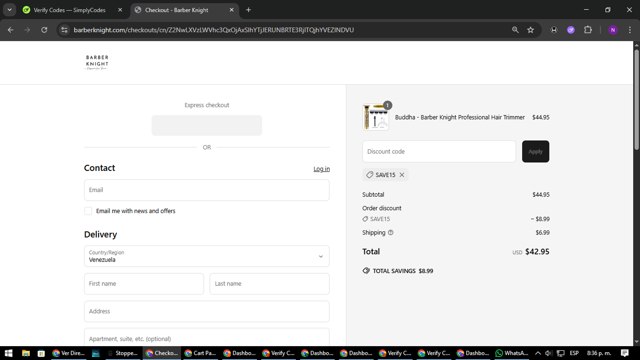Click the Total Savings tag icon
This screenshot has height=360, width=640.
[366, 271]
